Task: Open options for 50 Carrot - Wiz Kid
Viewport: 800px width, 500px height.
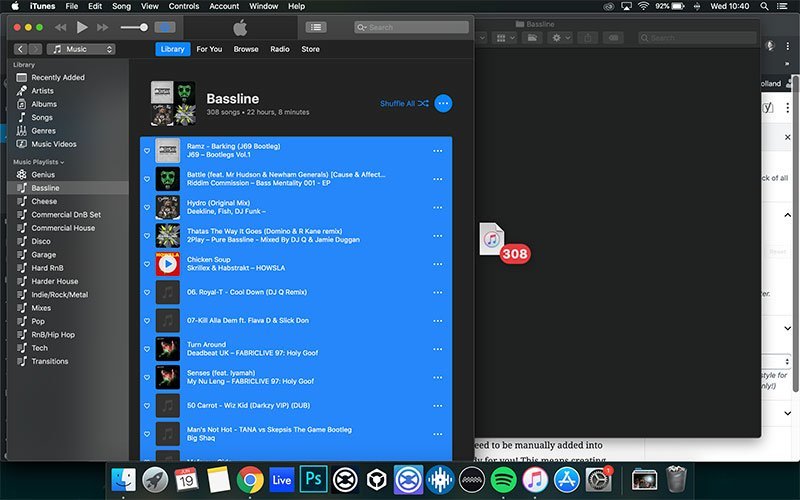Action: pyautogui.click(x=438, y=406)
